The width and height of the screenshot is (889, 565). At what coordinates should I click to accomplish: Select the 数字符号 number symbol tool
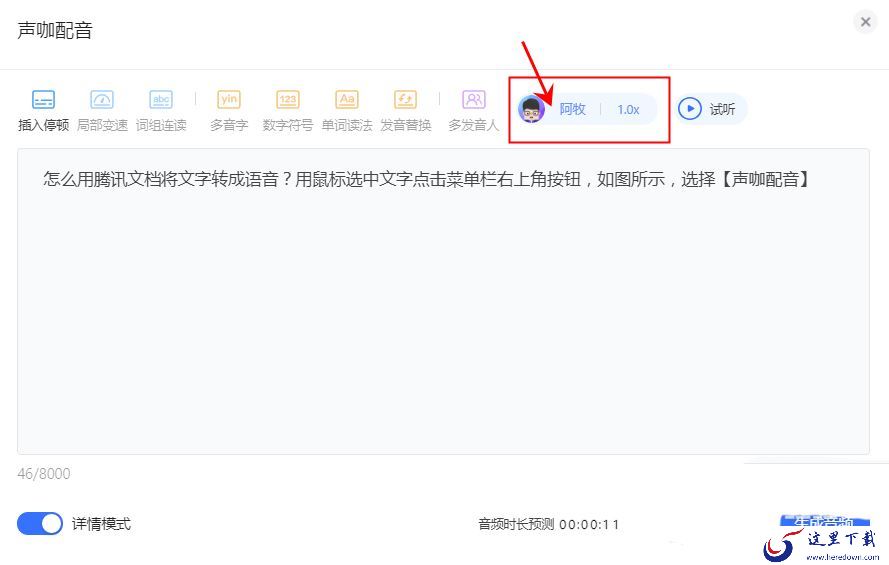pyautogui.click(x=287, y=110)
